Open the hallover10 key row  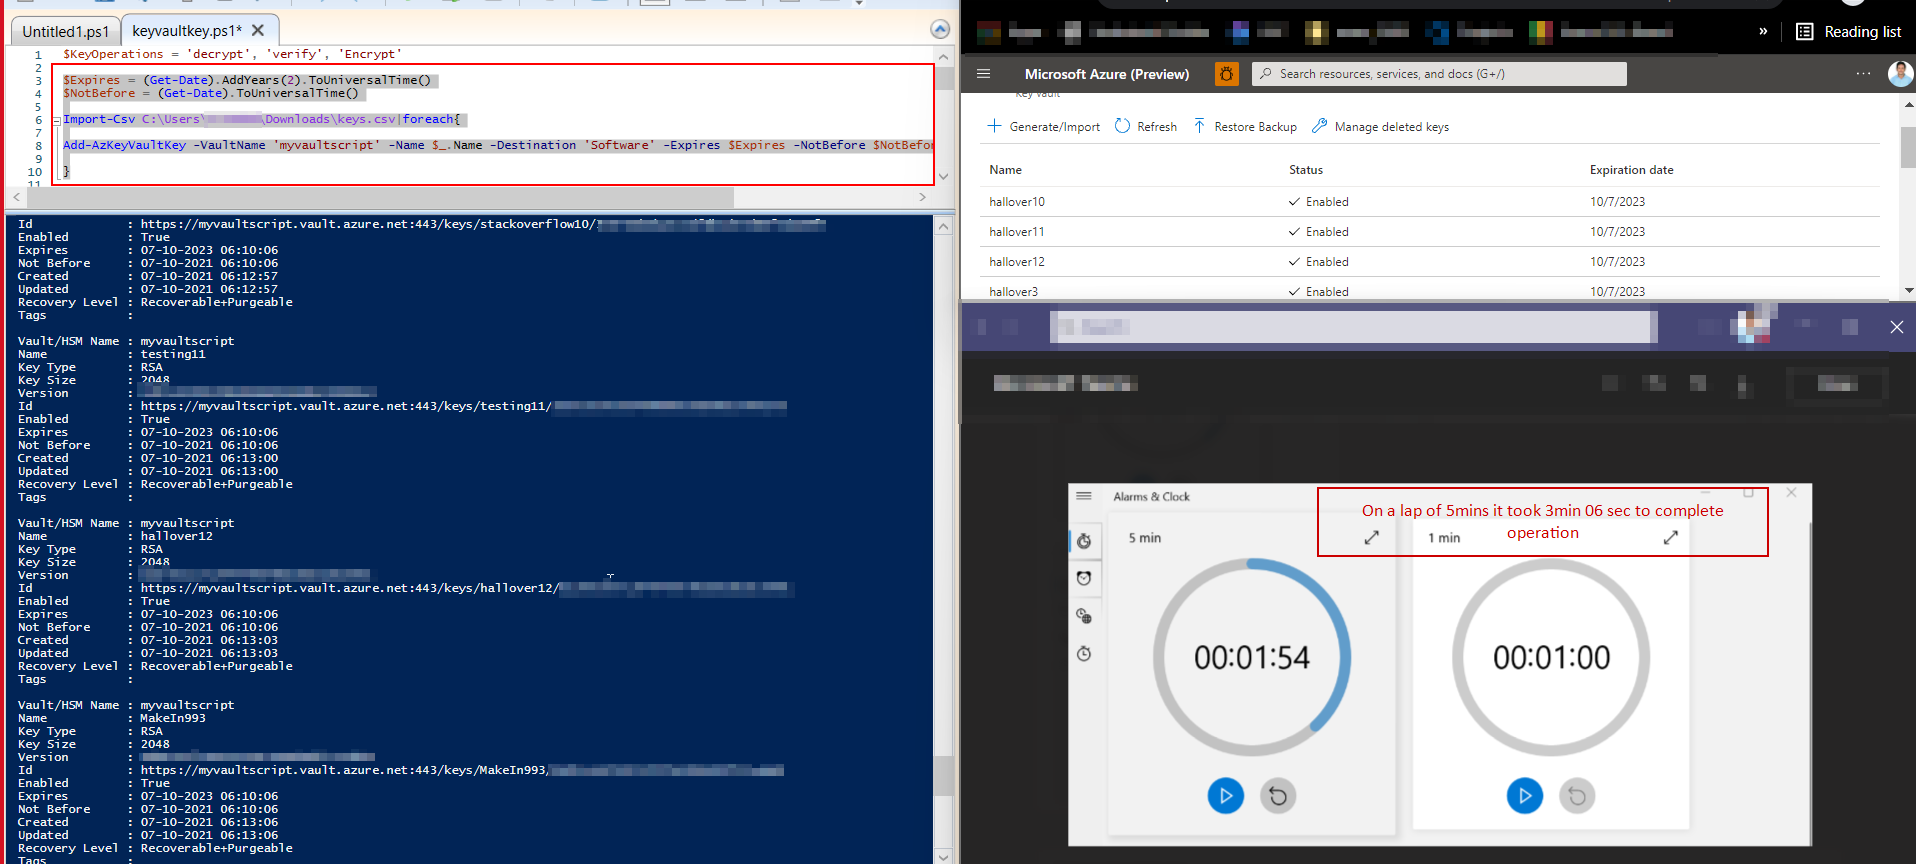tap(1430, 202)
